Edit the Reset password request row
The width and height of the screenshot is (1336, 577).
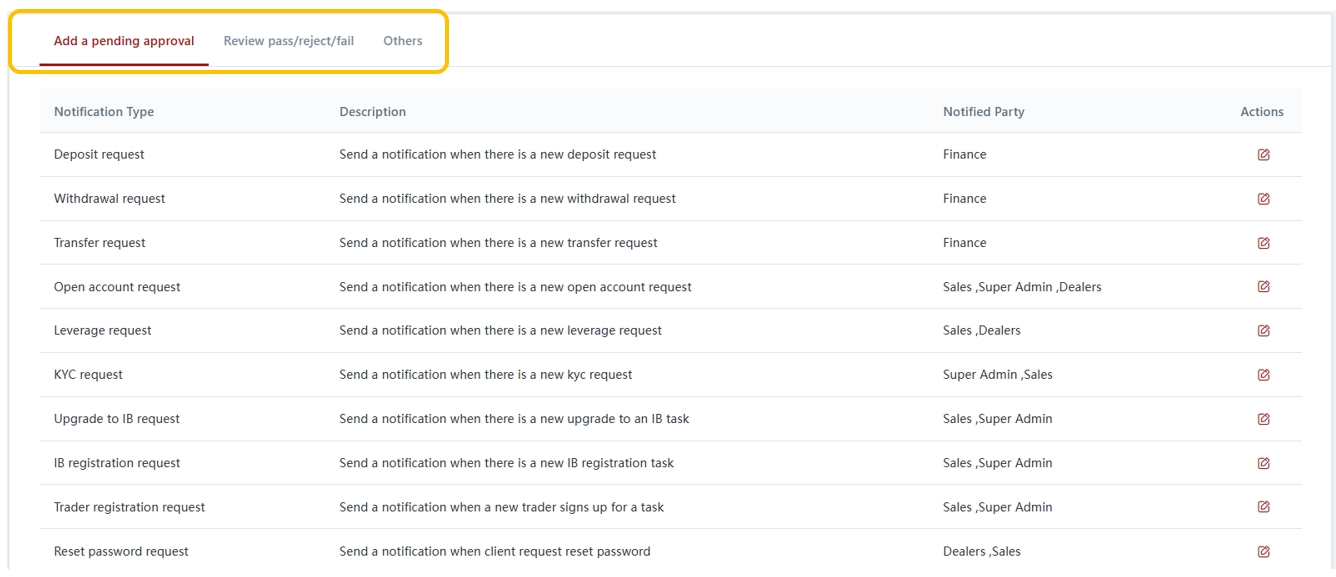click(x=1263, y=551)
